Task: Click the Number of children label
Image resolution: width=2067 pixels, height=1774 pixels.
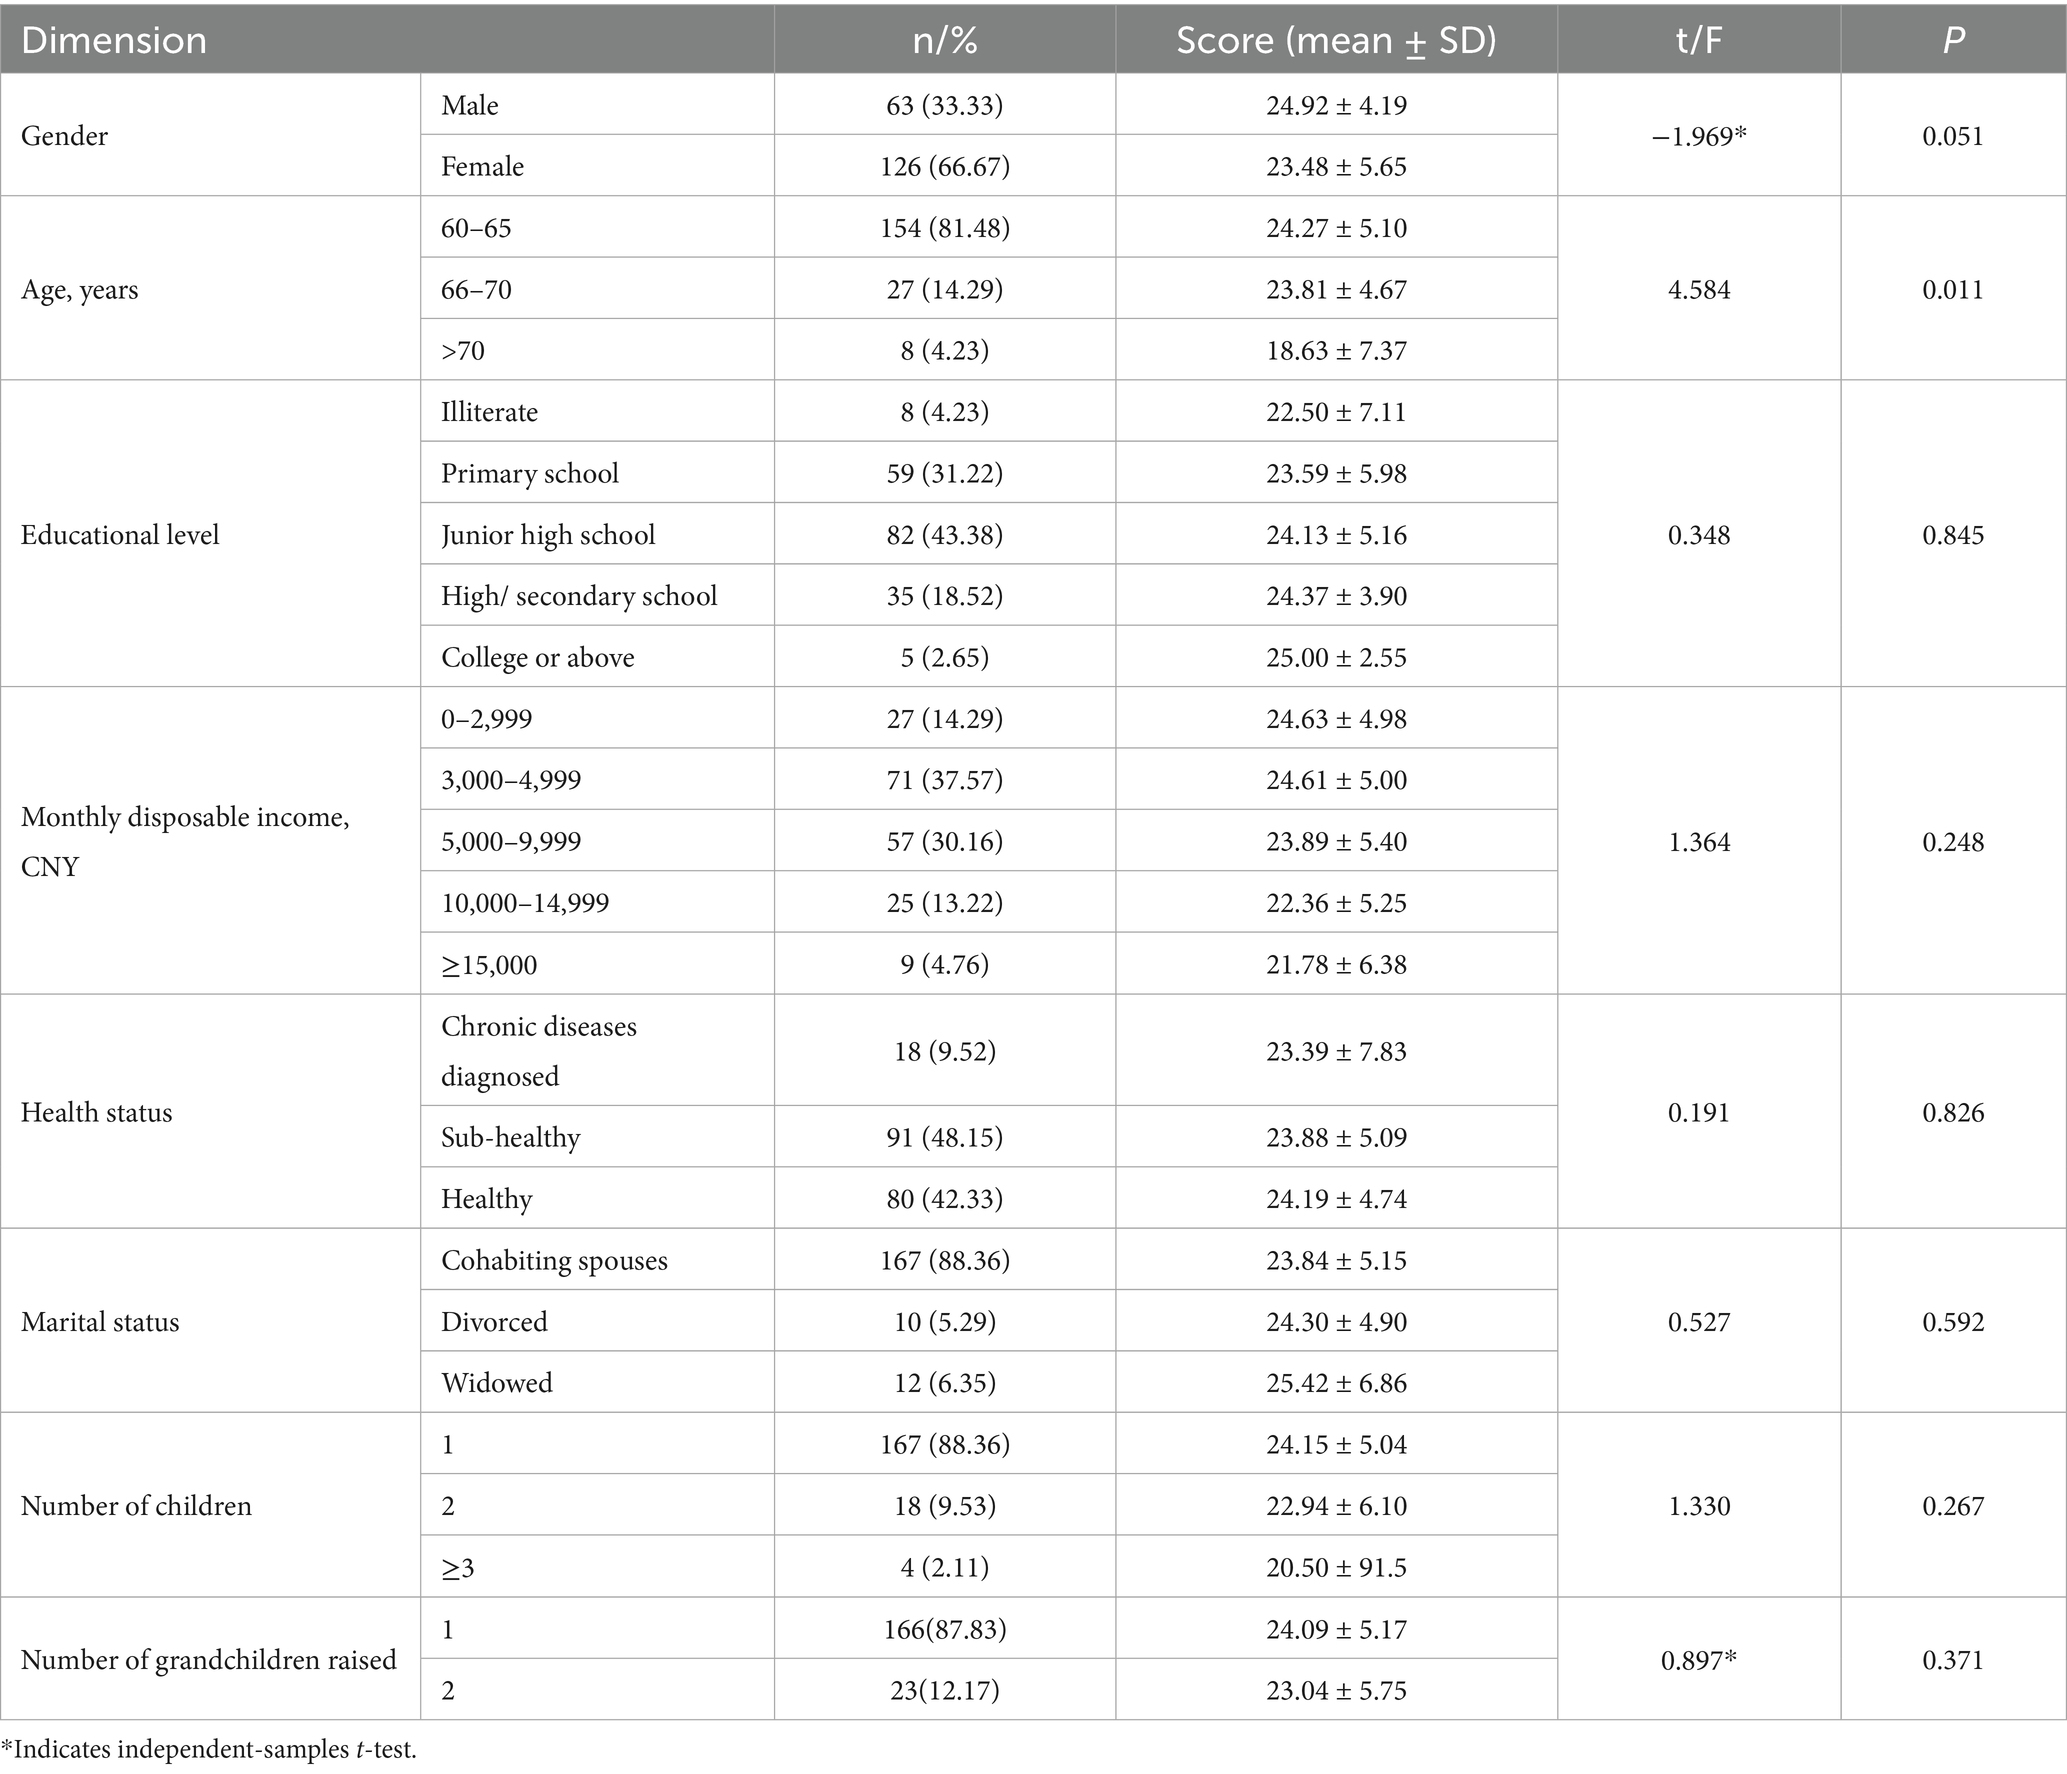Action: 136,1506
